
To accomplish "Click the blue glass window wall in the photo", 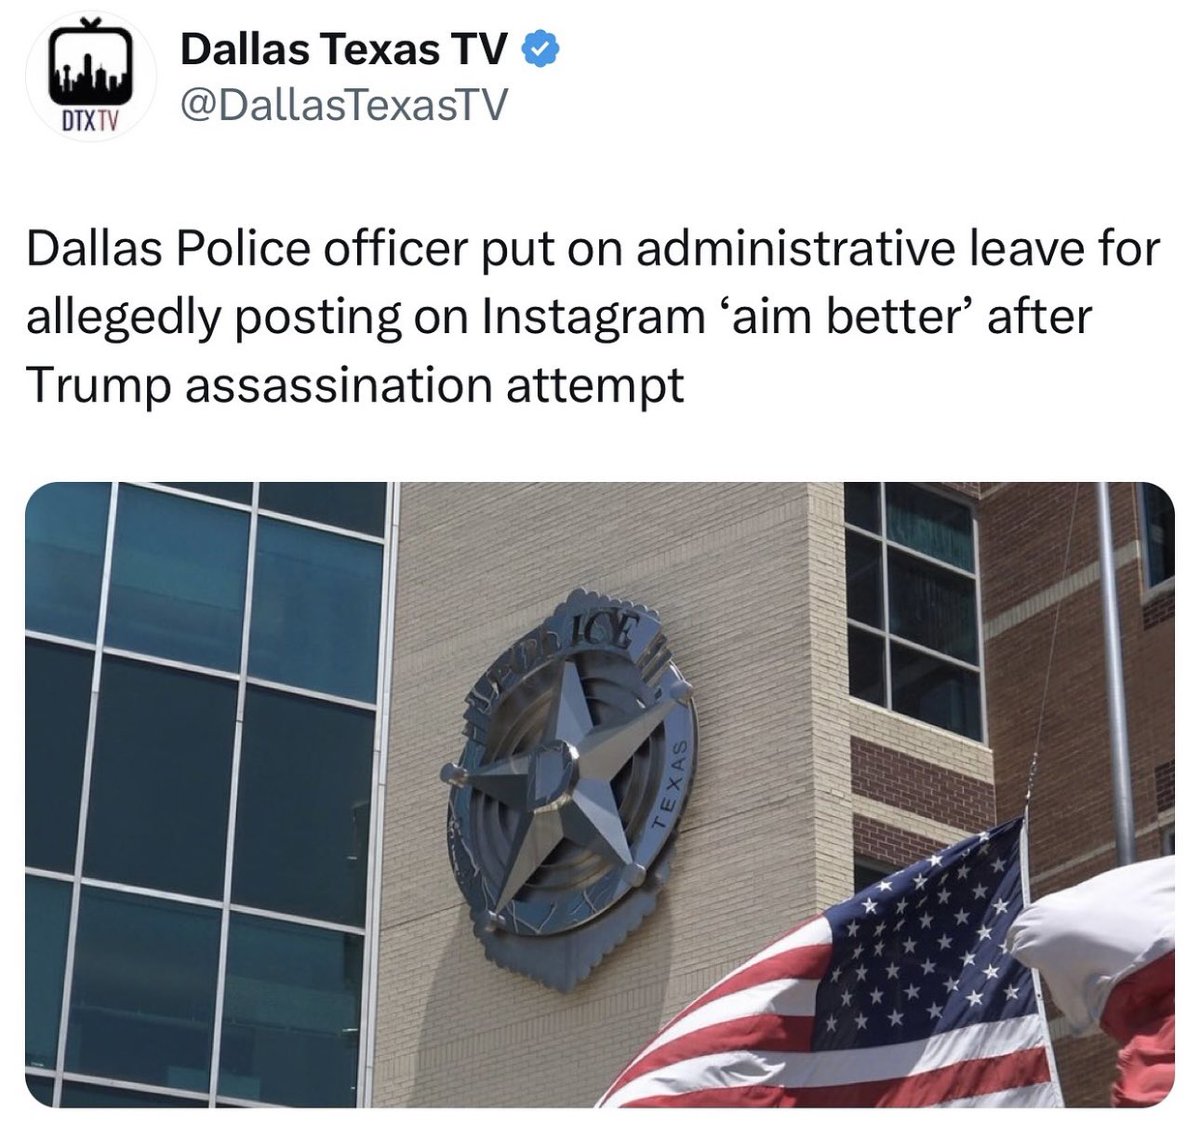I will pyautogui.click(x=206, y=795).
